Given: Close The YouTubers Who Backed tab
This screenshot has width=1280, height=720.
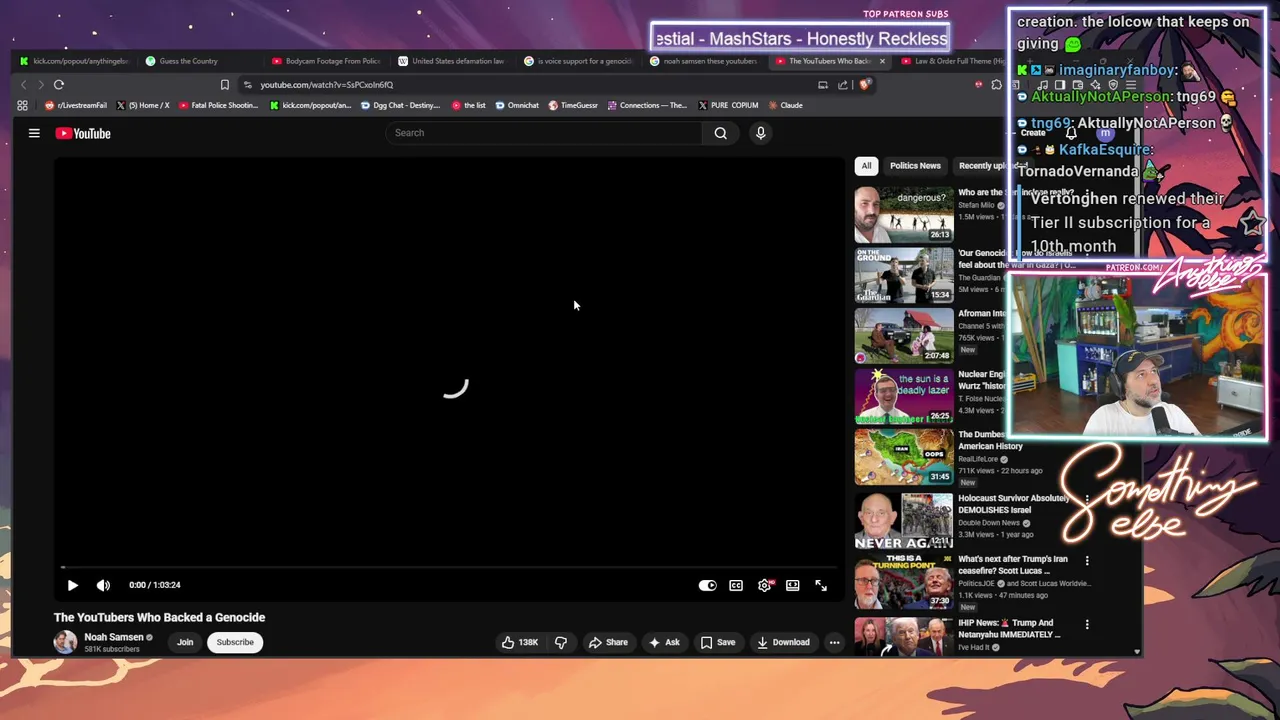Looking at the screenshot, I should [x=881, y=61].
